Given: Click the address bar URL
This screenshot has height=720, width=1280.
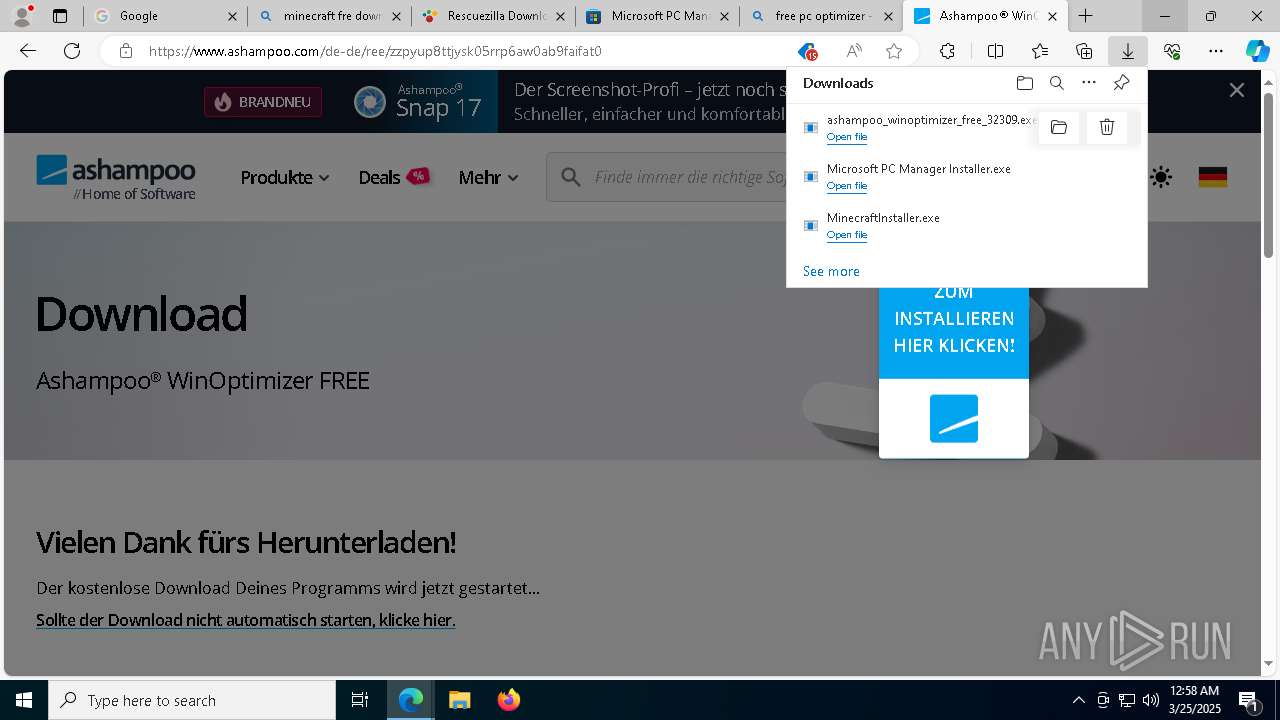Looking at the screenshot, I should click(x=375, y=51).
